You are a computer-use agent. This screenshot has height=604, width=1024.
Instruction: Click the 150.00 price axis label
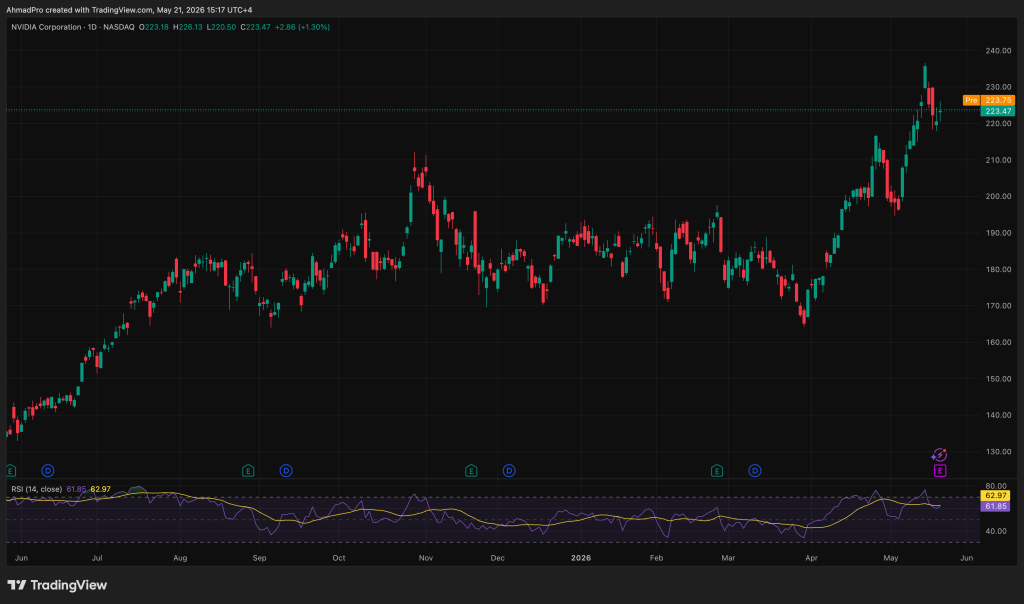coord(998,379)
